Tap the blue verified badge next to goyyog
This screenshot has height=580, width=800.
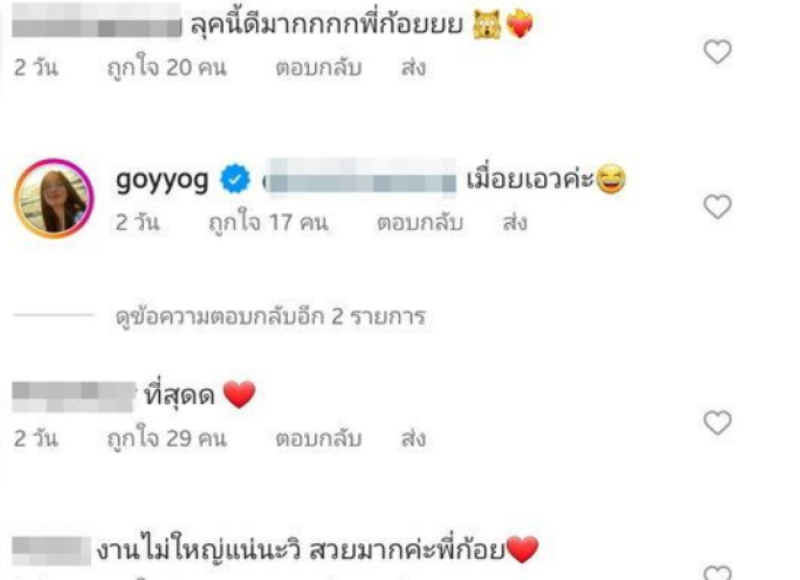[x=235, y=179]
